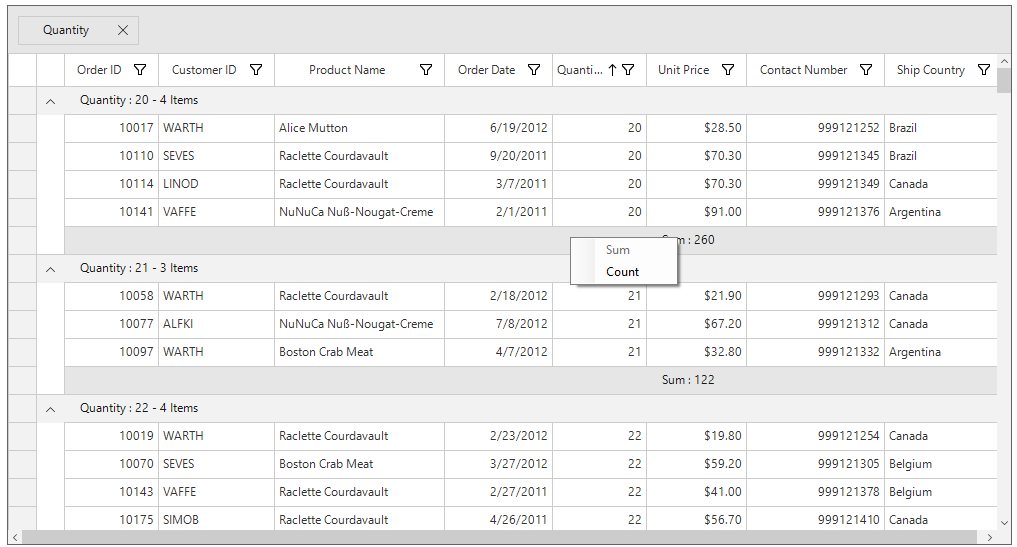Choose Count in the context menu
1017x547 pixels.
[x=624, y=272]
